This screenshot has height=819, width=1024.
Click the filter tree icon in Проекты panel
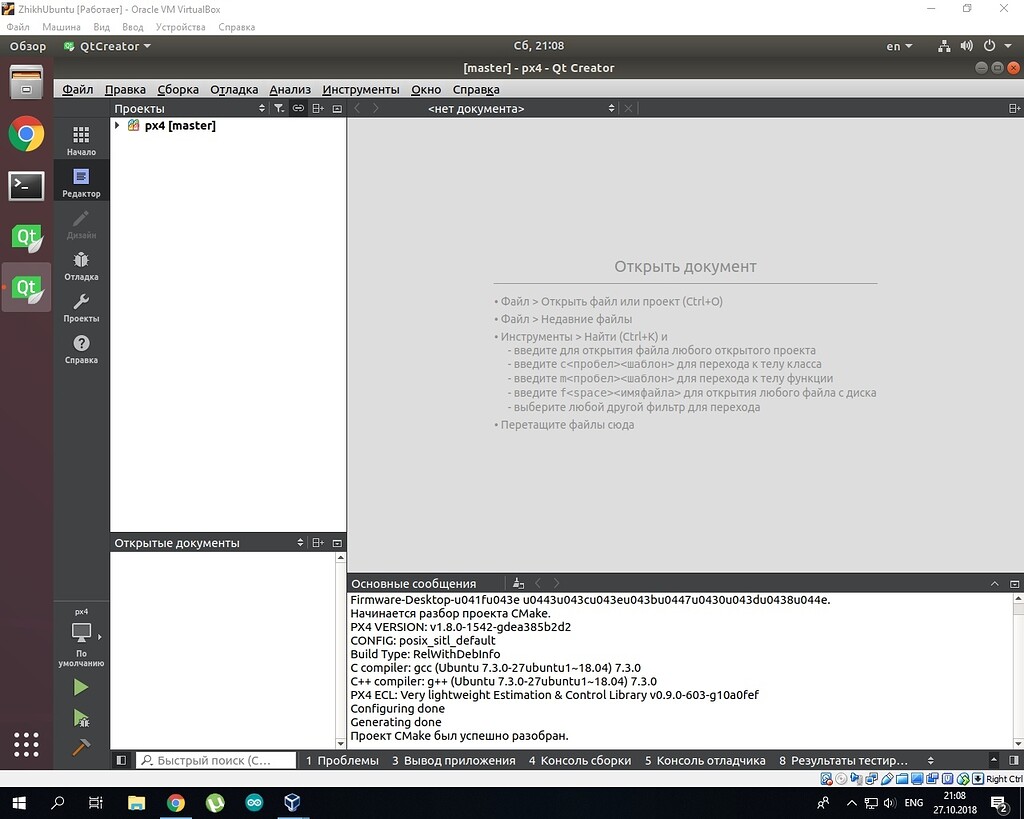tap(279, 108)
